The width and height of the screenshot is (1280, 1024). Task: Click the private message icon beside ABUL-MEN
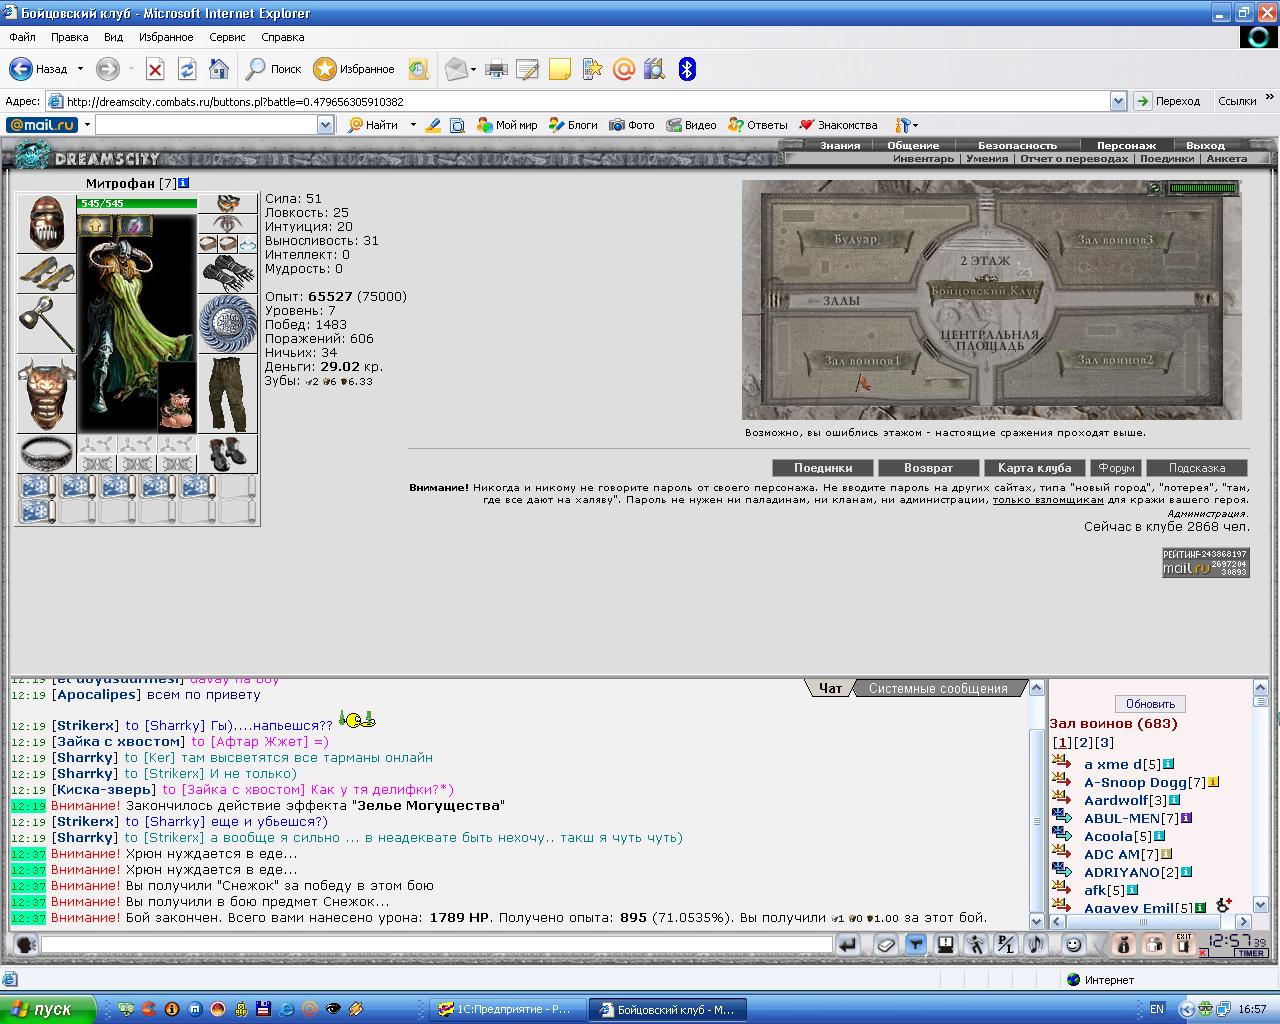pos(1062,818)
